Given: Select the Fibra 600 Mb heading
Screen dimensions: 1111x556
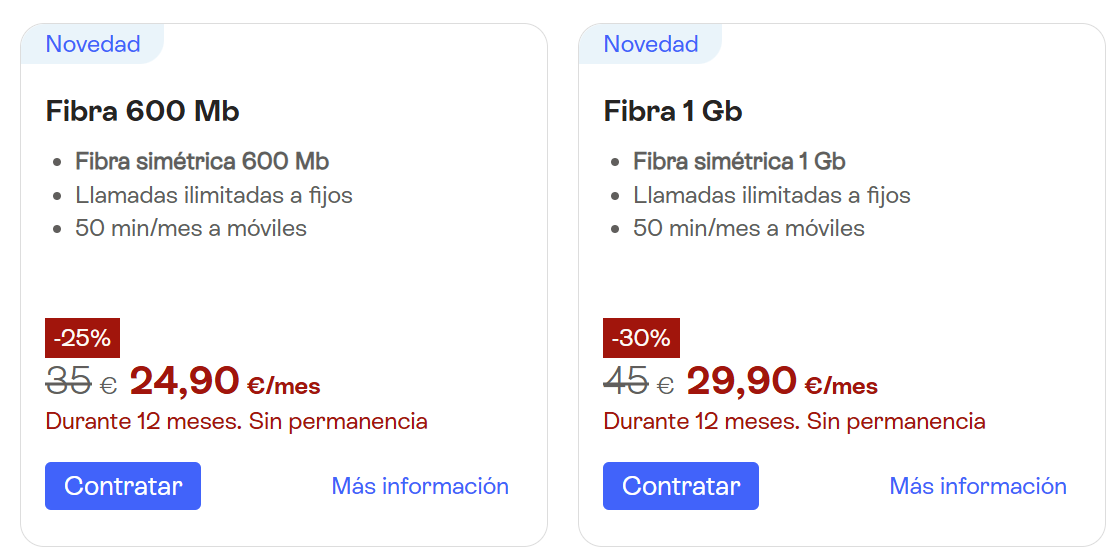Looking at the screenshot, I should [x=143, y=110].
